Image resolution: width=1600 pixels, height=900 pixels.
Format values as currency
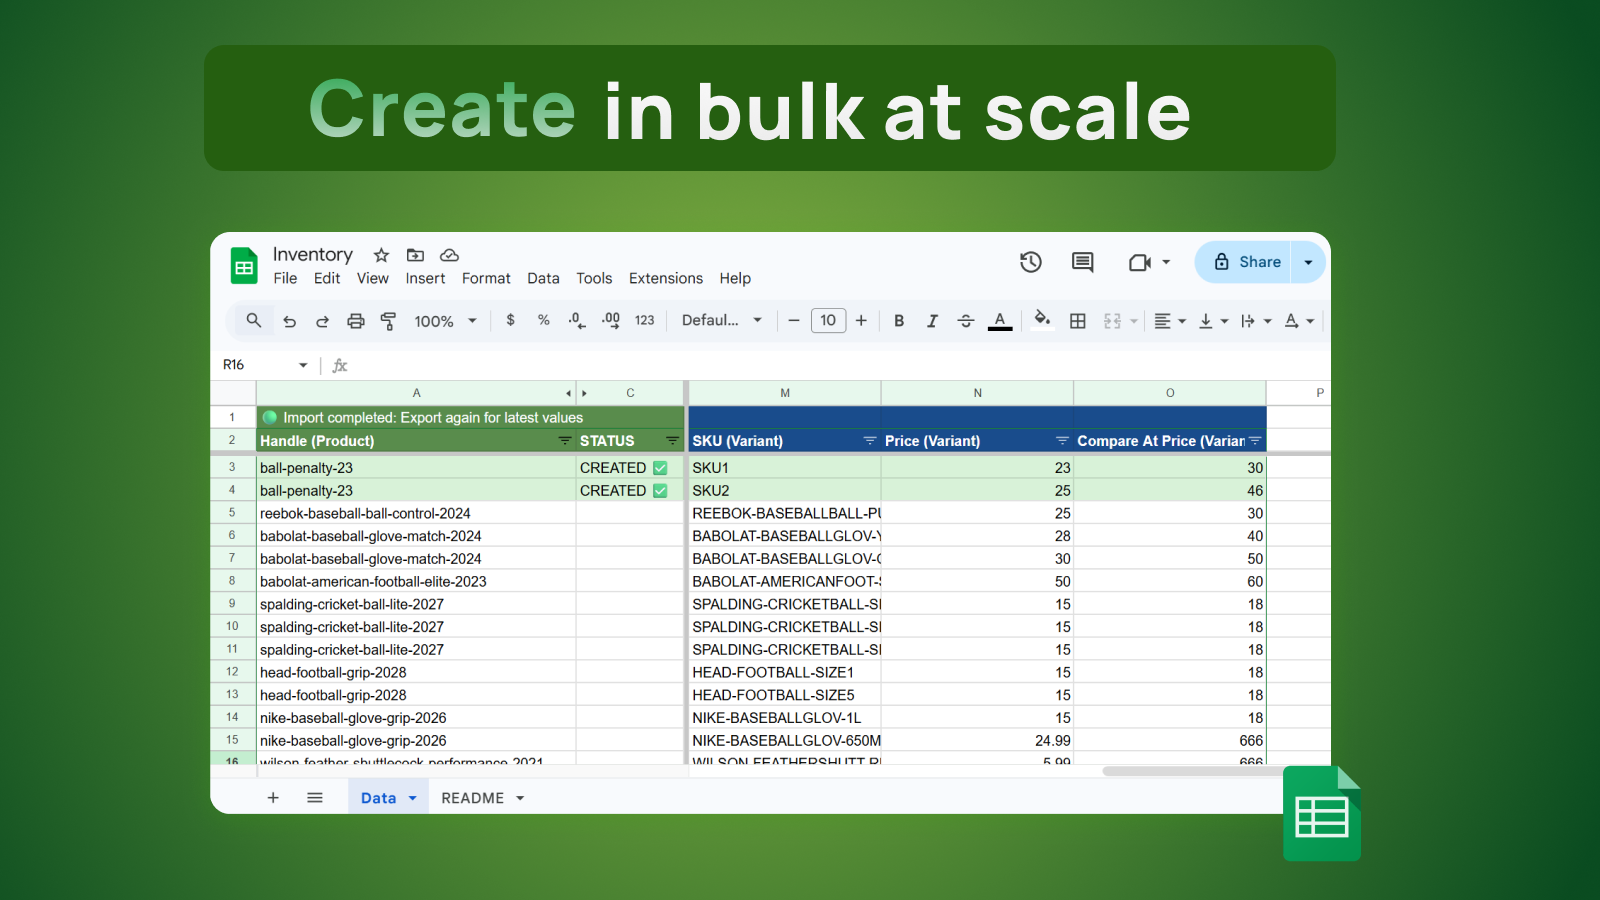point(511,320)
